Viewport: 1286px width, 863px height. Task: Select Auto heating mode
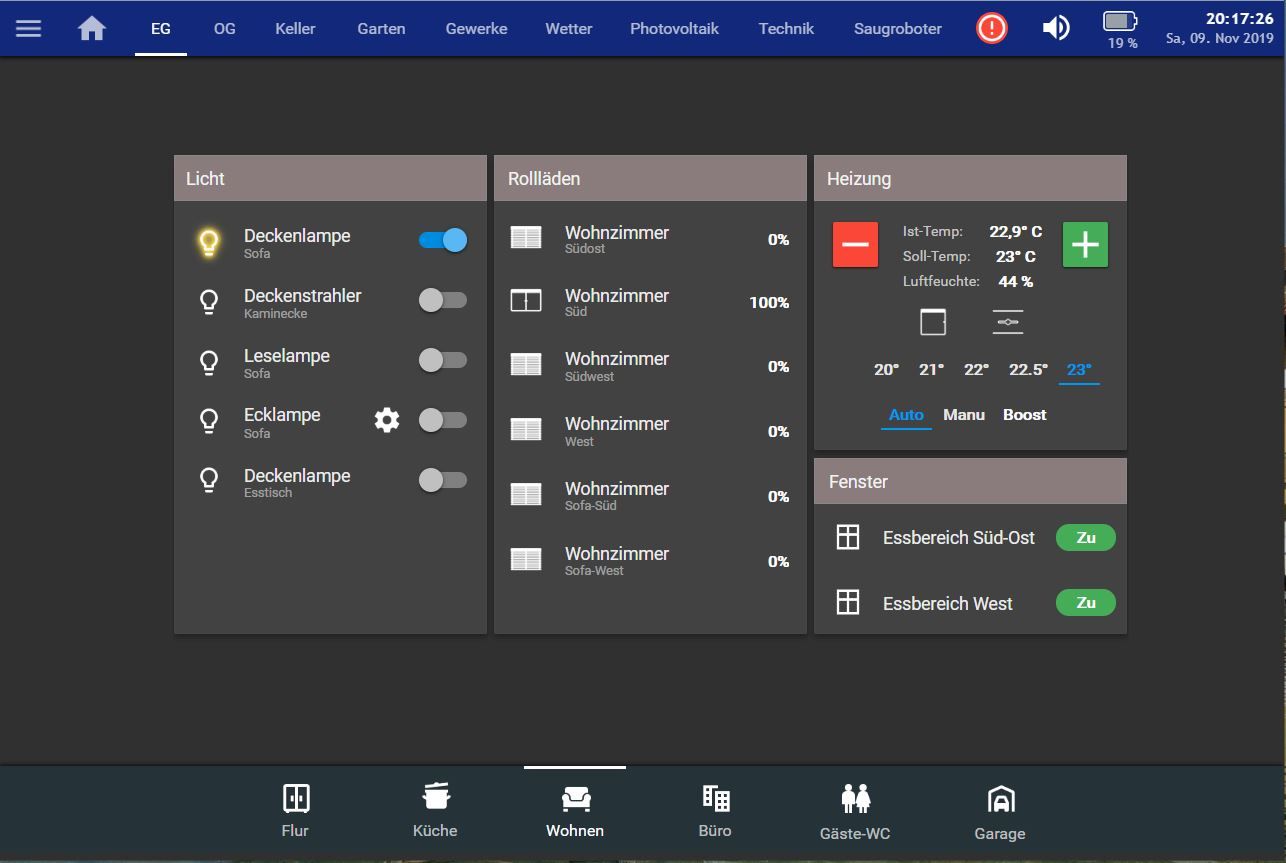[x=906, y=414]
